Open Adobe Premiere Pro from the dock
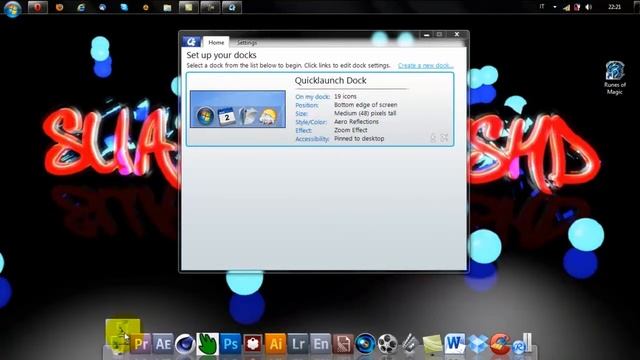This screenshot has height=360, width=640. (141, 344)
